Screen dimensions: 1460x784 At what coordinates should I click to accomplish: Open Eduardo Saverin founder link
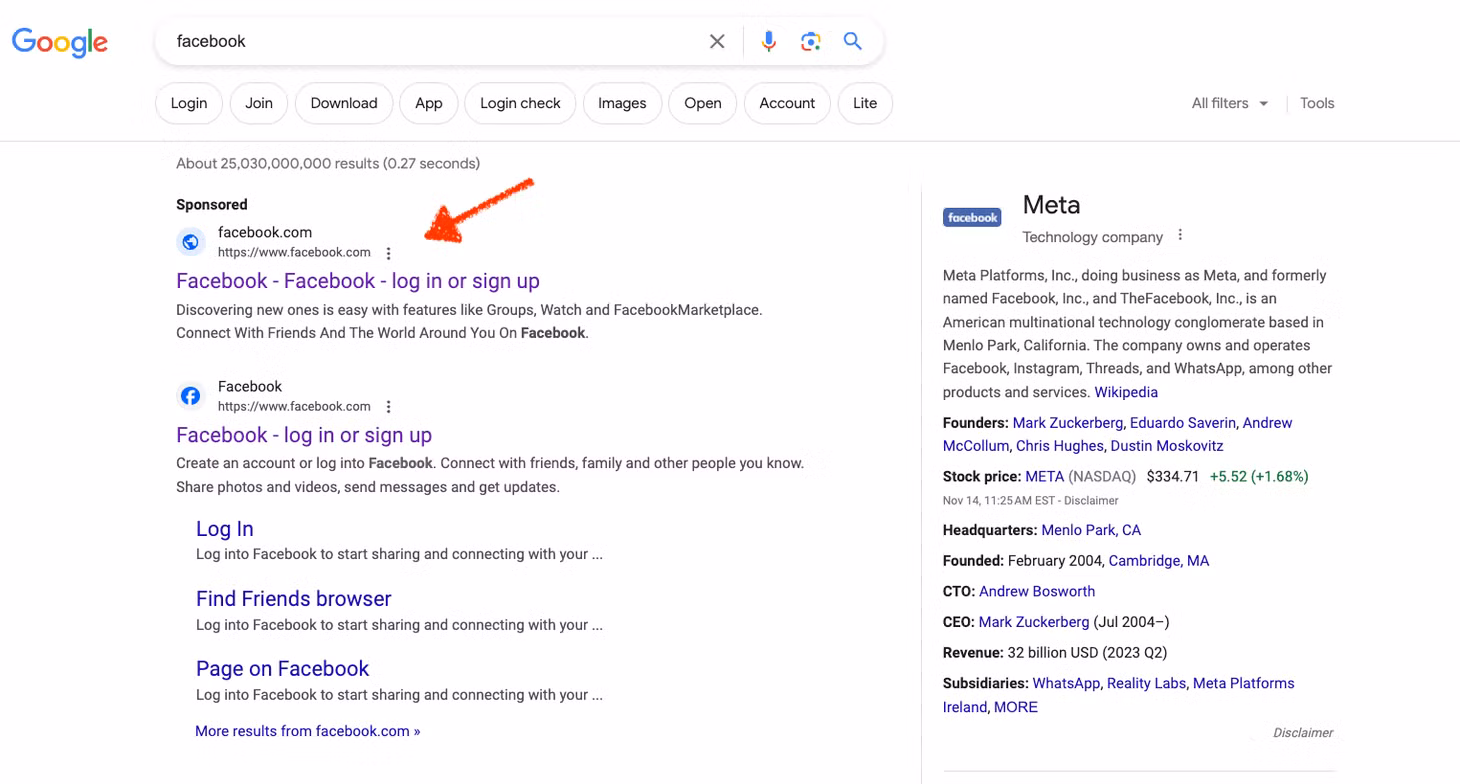coord(1183,423)
